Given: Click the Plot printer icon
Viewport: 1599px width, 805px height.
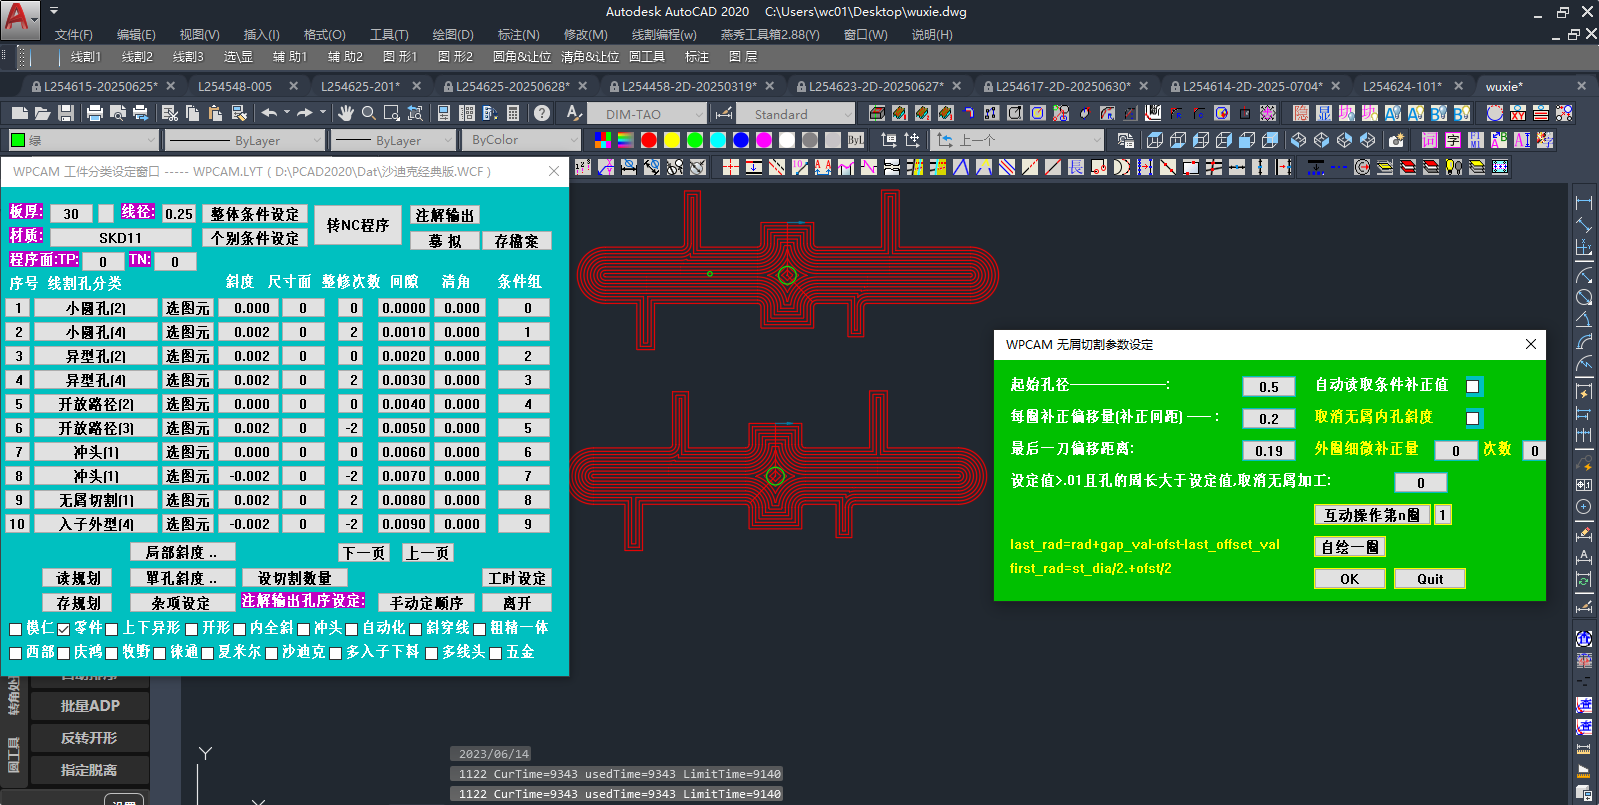Looking at the screenshot, I should point(95,113).
